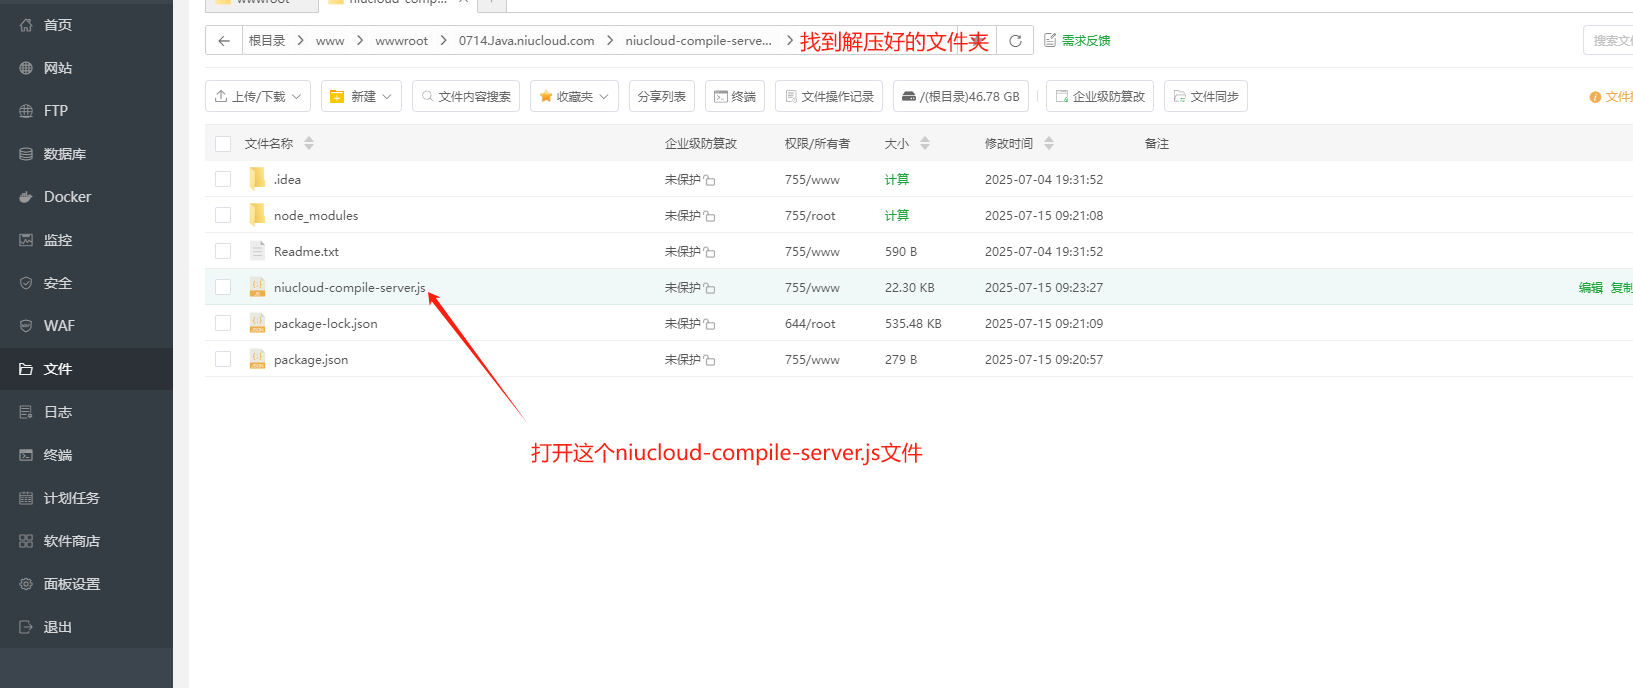Click the 文件内容搜索 button
Screen dimensions: 1633x688
pyautogui.click(x=466, y=96)
